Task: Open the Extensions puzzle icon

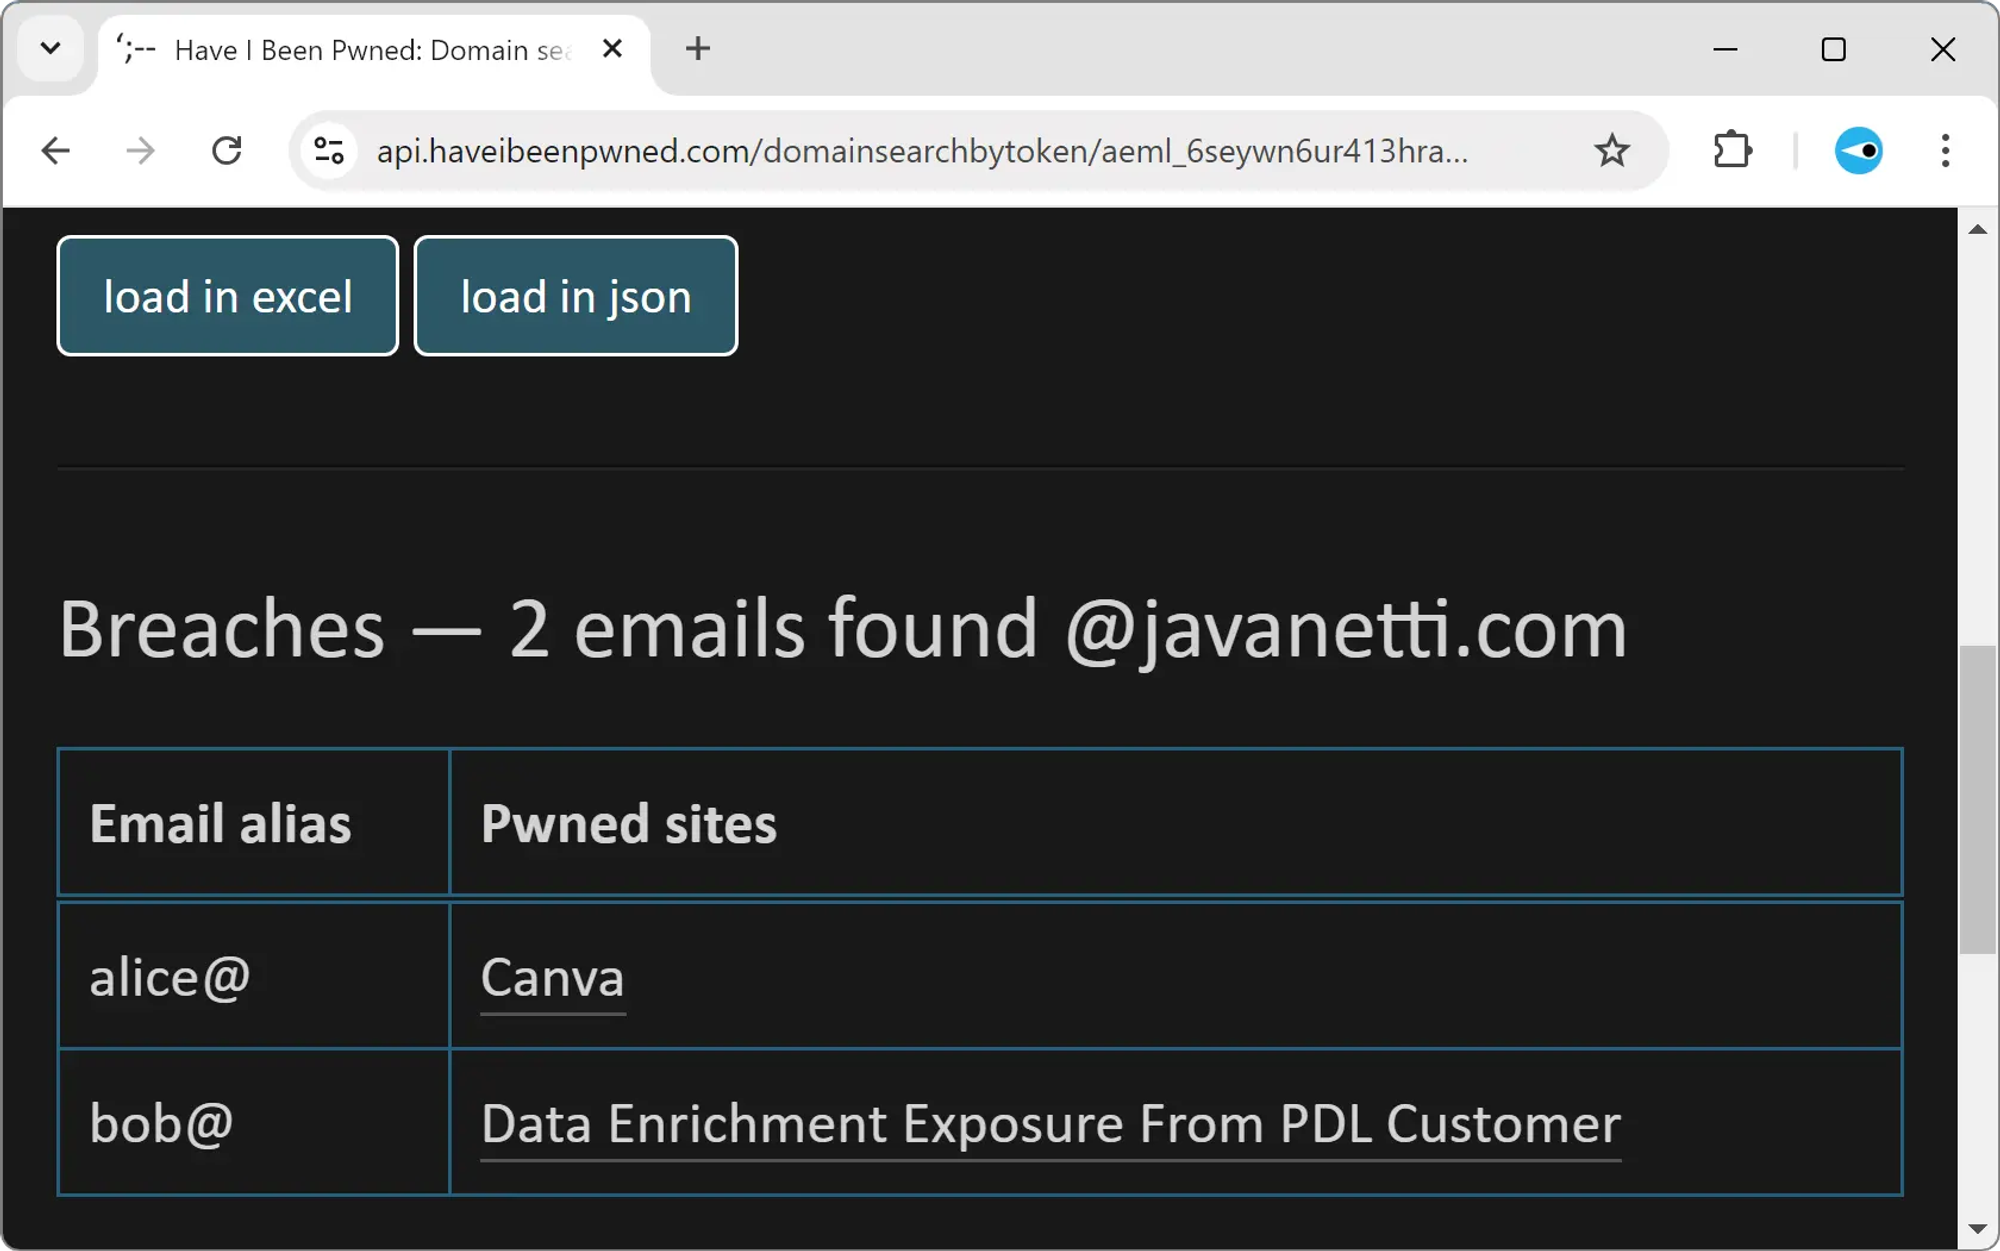Action: coord(1732,151)
